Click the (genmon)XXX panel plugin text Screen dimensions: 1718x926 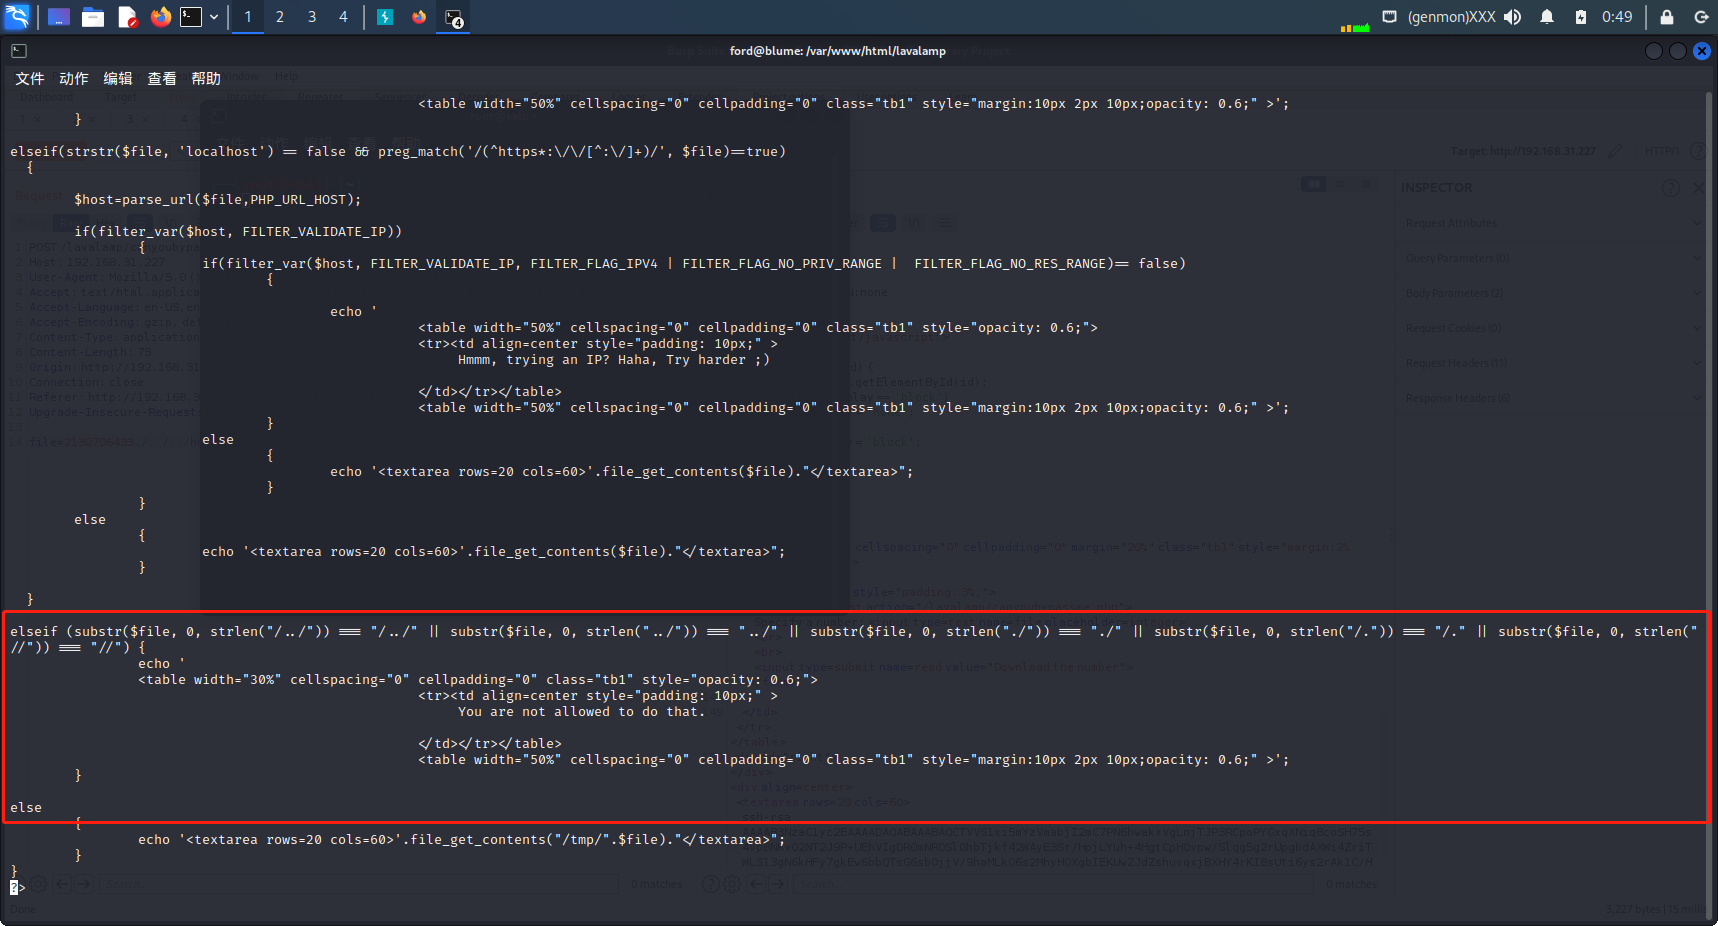click(x=1452, y=17)
